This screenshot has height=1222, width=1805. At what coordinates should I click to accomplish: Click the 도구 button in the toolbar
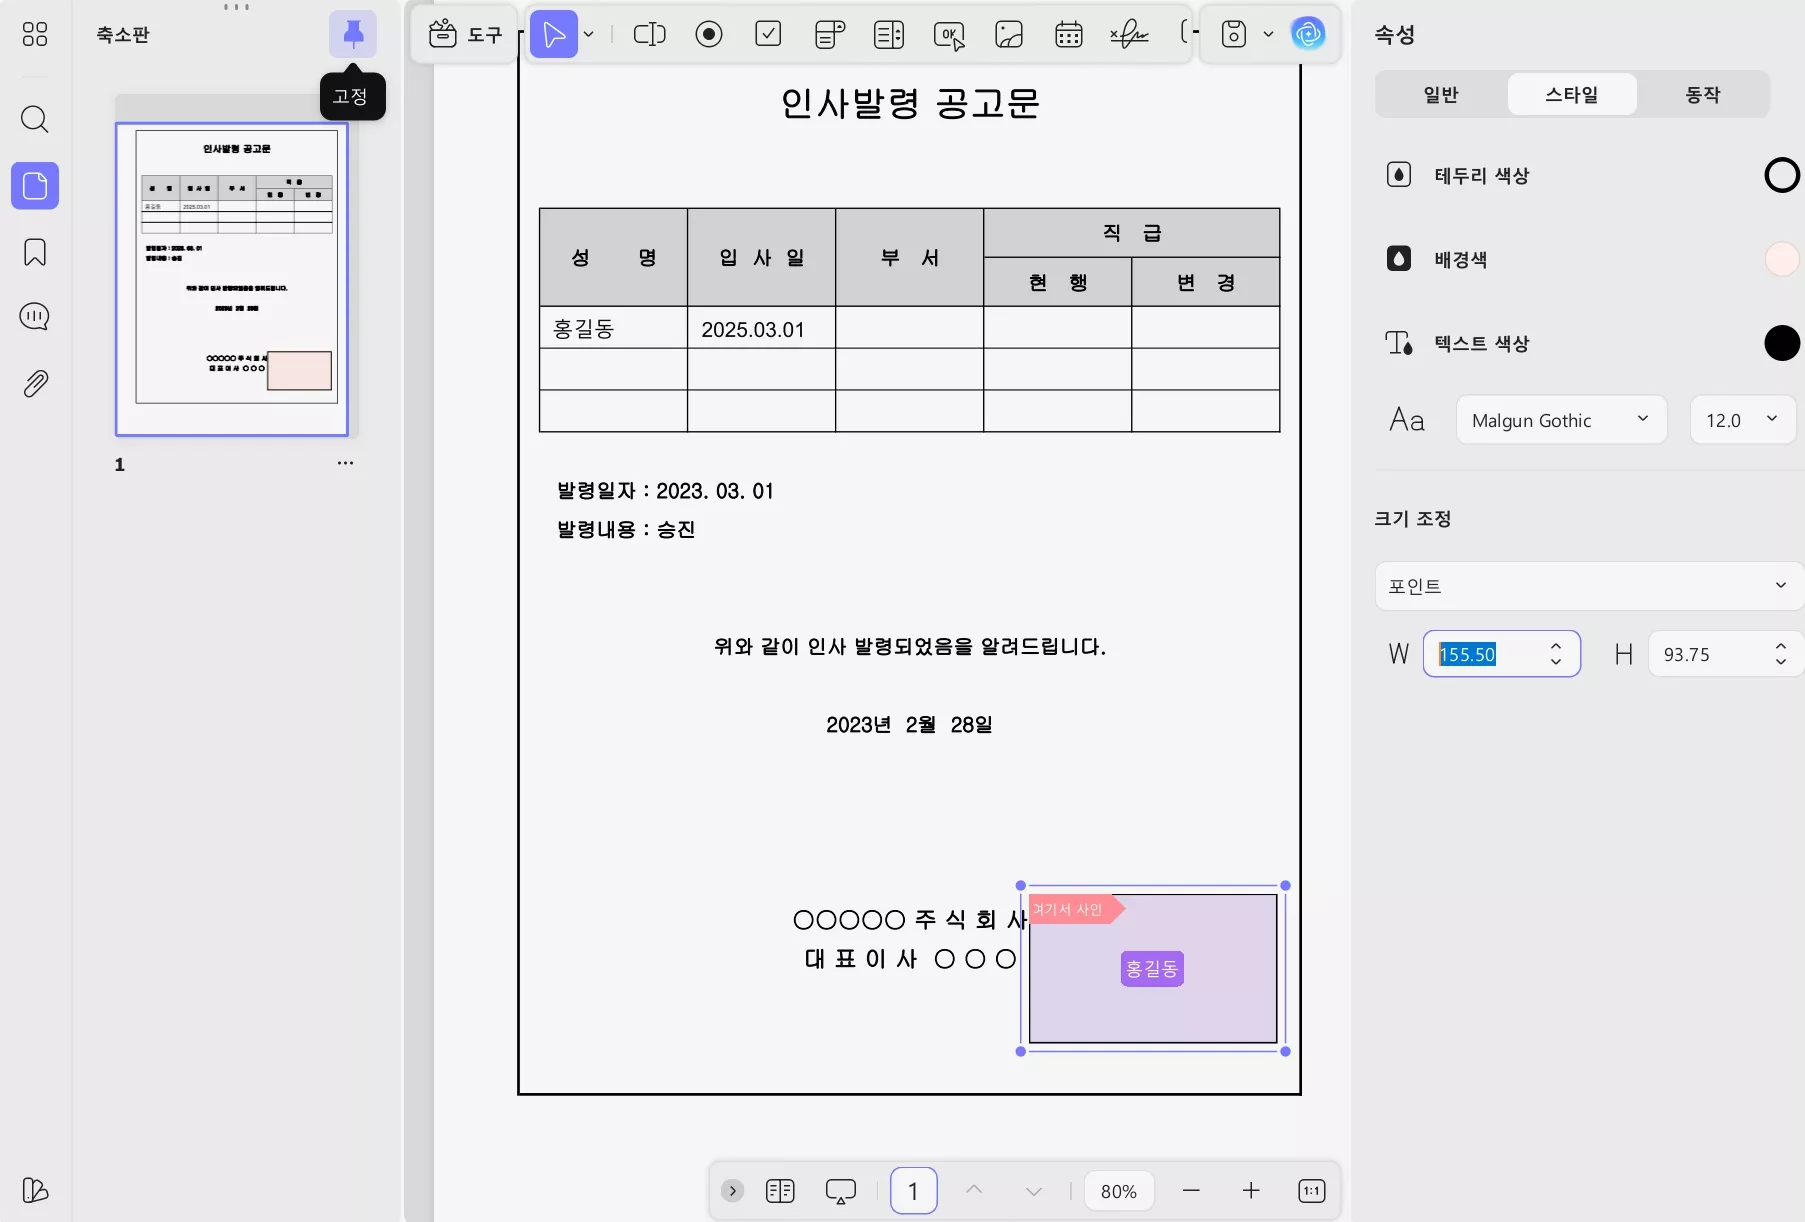click(464, 34)
